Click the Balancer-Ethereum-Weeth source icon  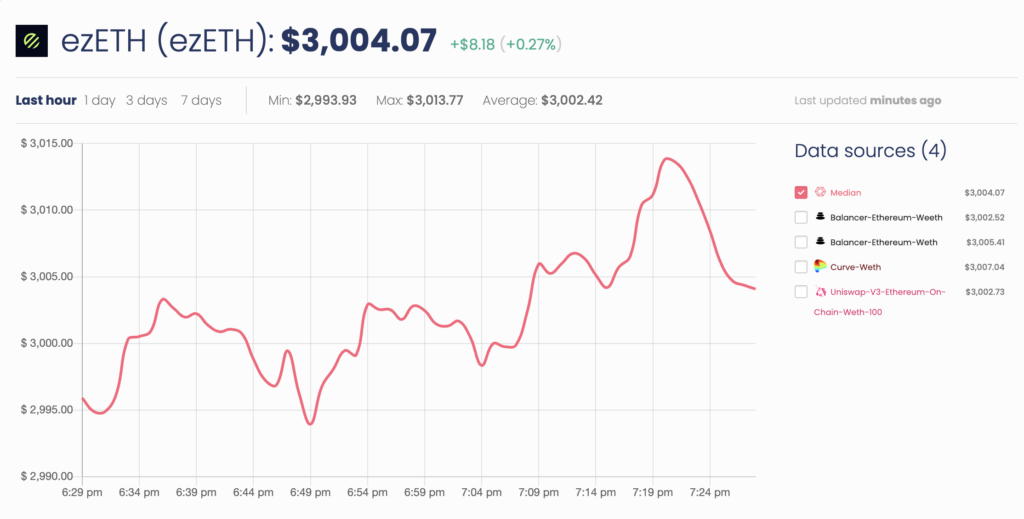(x=820, y=217)
